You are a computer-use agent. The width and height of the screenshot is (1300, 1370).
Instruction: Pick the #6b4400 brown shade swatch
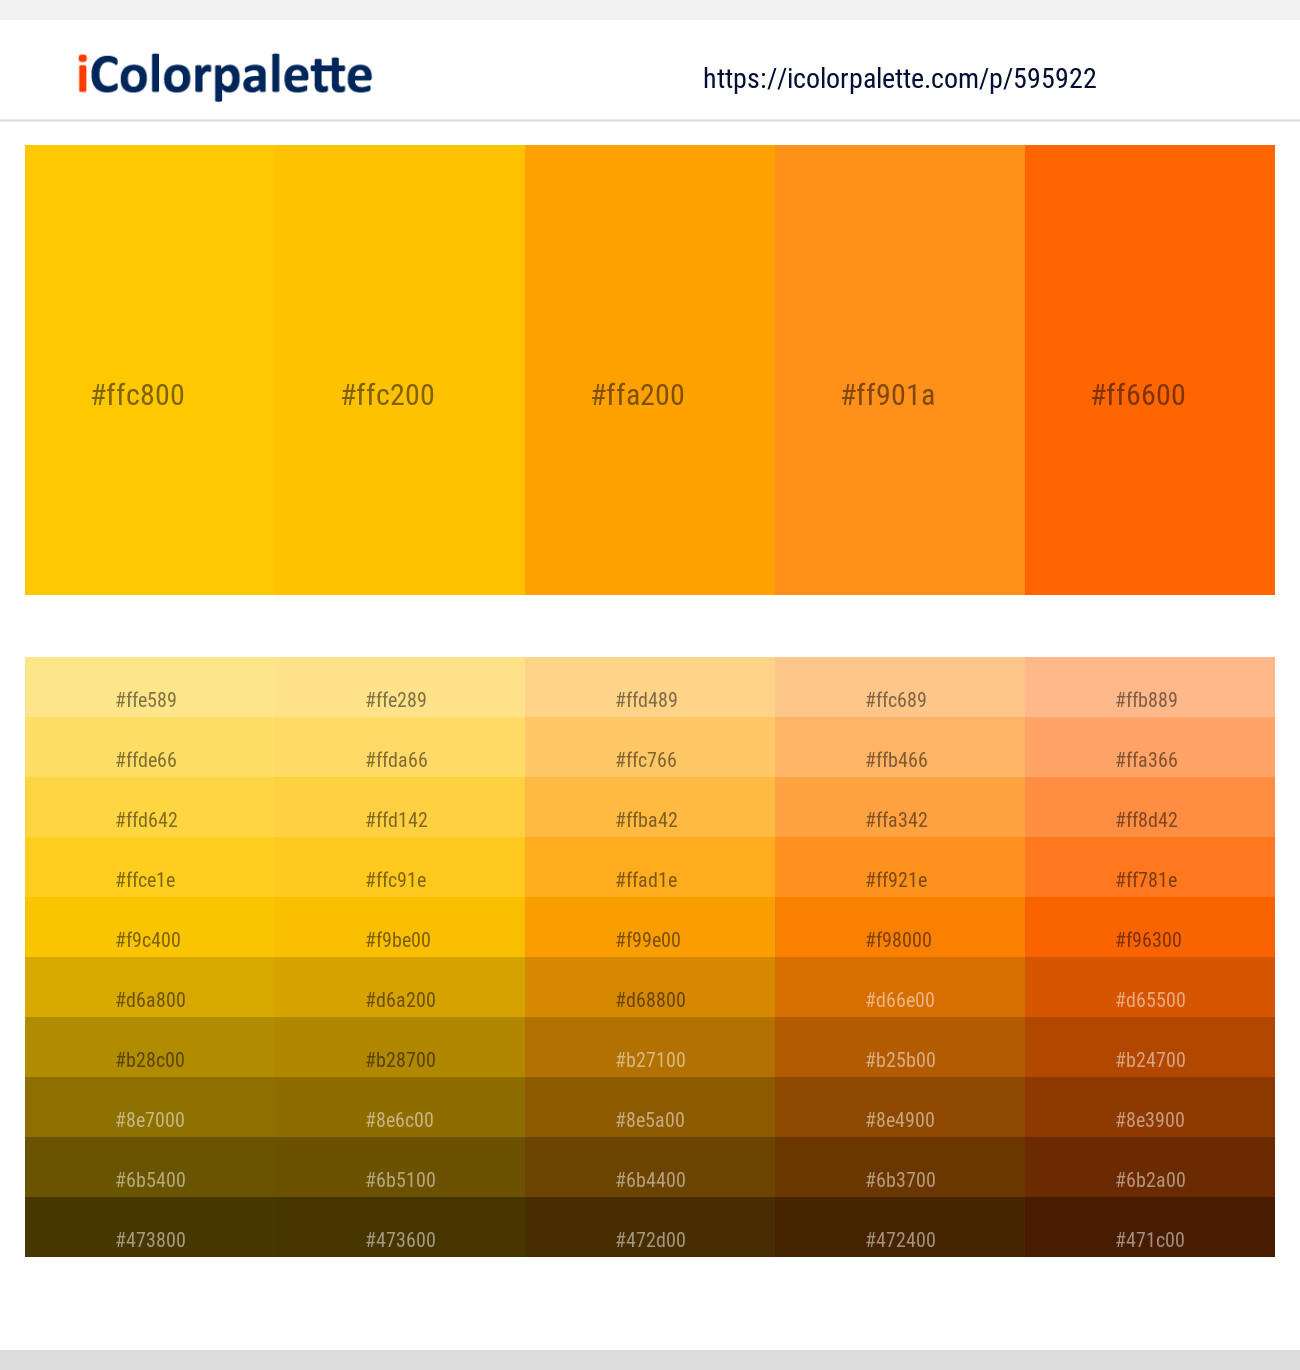(650, 1168)
